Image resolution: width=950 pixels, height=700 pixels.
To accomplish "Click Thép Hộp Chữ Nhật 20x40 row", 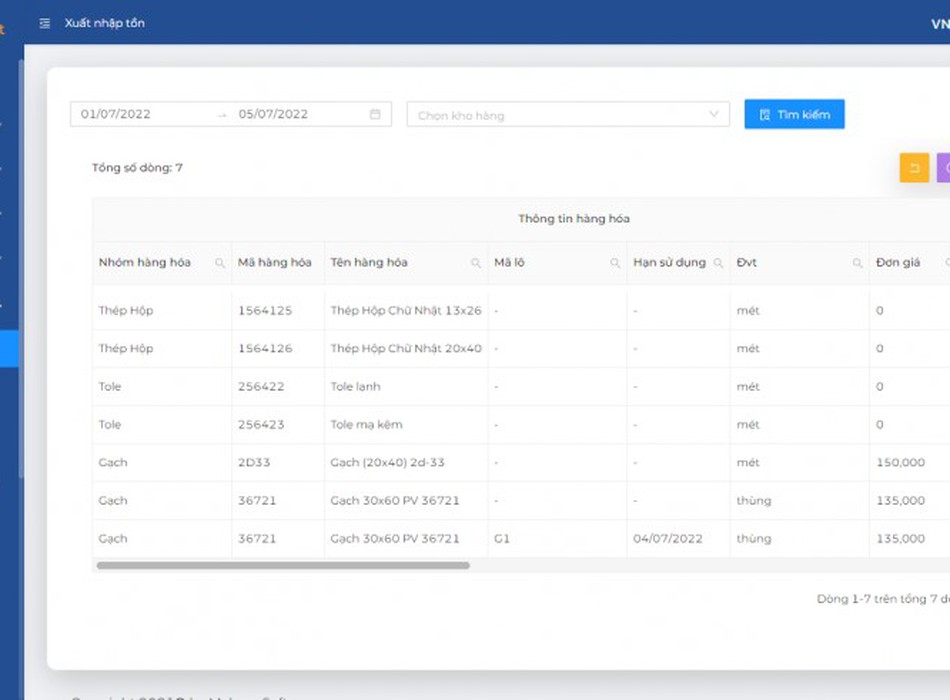I will (521, 348).
